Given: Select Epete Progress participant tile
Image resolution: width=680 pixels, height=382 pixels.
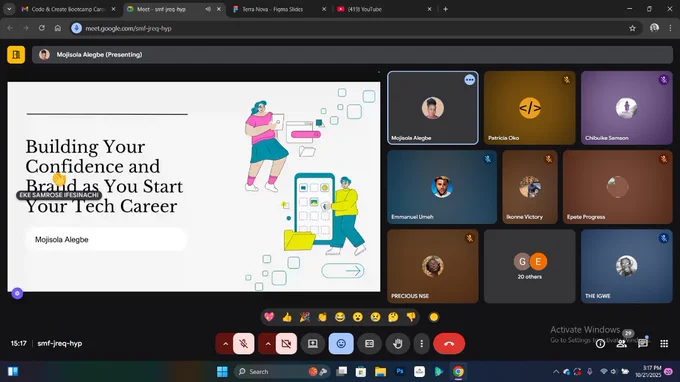Looking at the screenshot, I should point(618,187).
